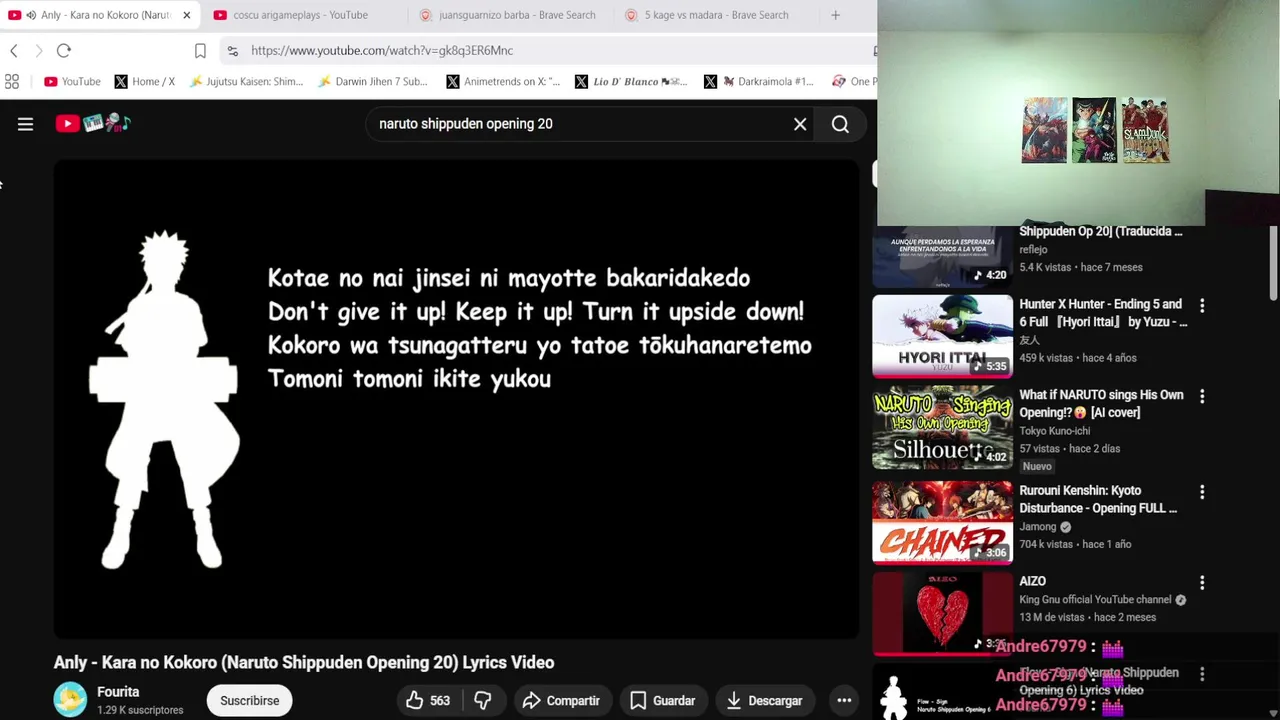Open options menu for Hunter X Hunter video
The height and width of the screenshot is (720, 1280).
click(1202, 305)
